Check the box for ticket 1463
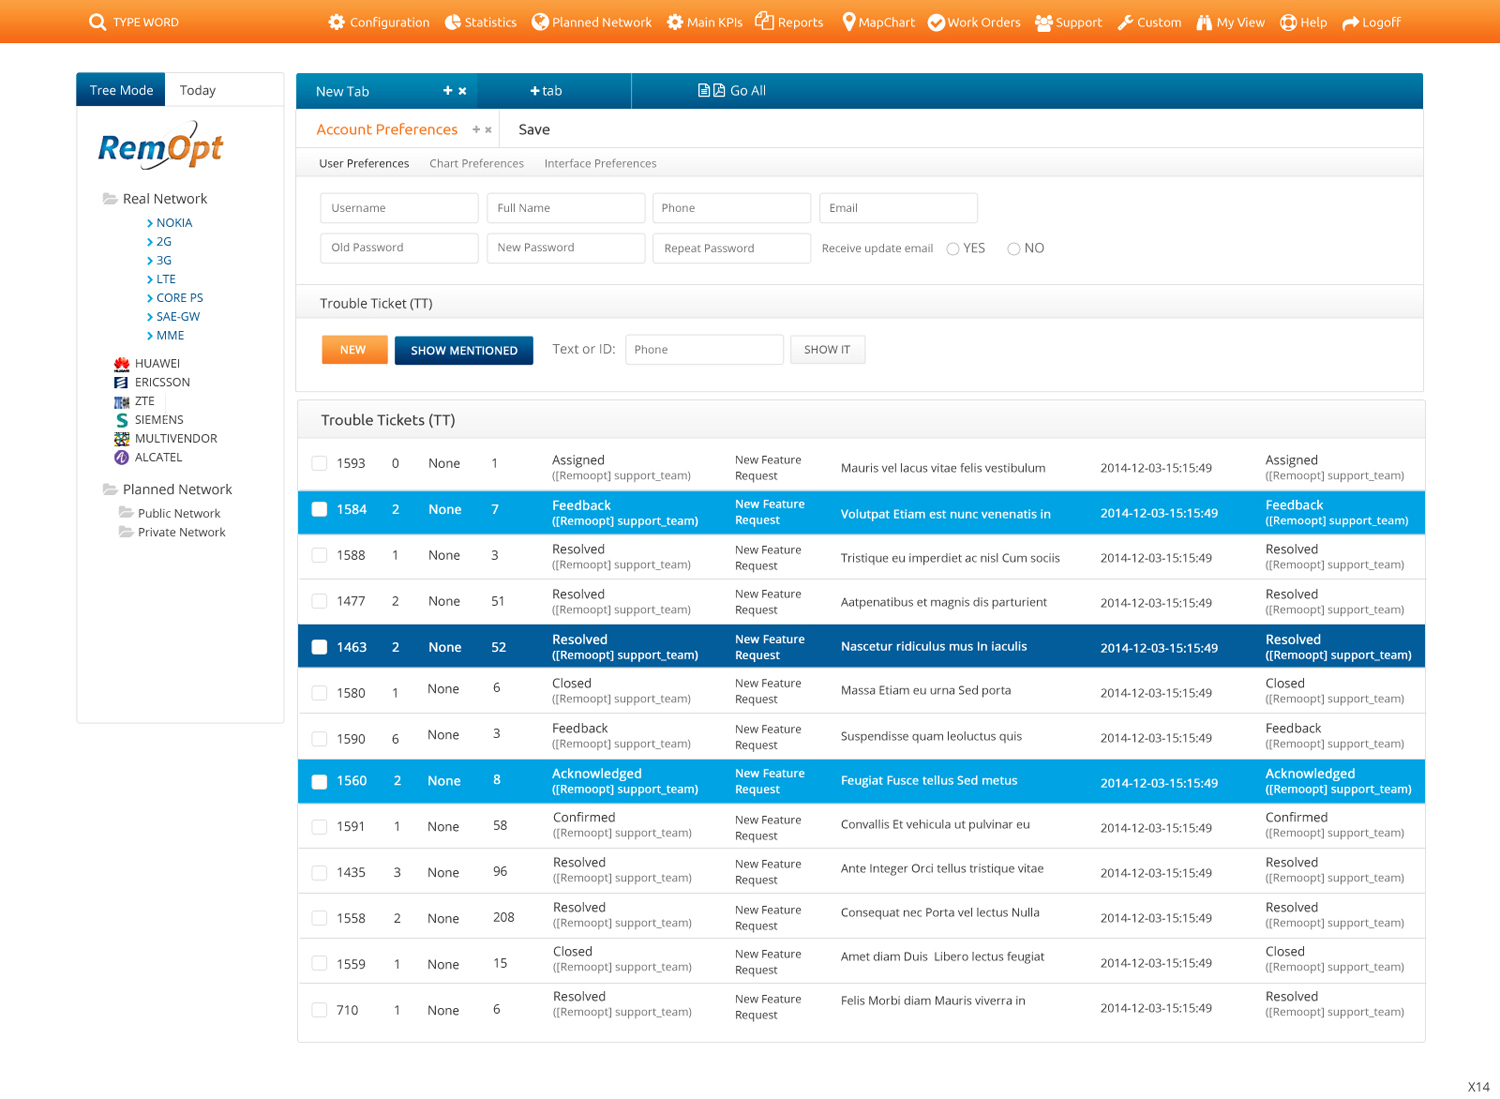 coord(319,647)
